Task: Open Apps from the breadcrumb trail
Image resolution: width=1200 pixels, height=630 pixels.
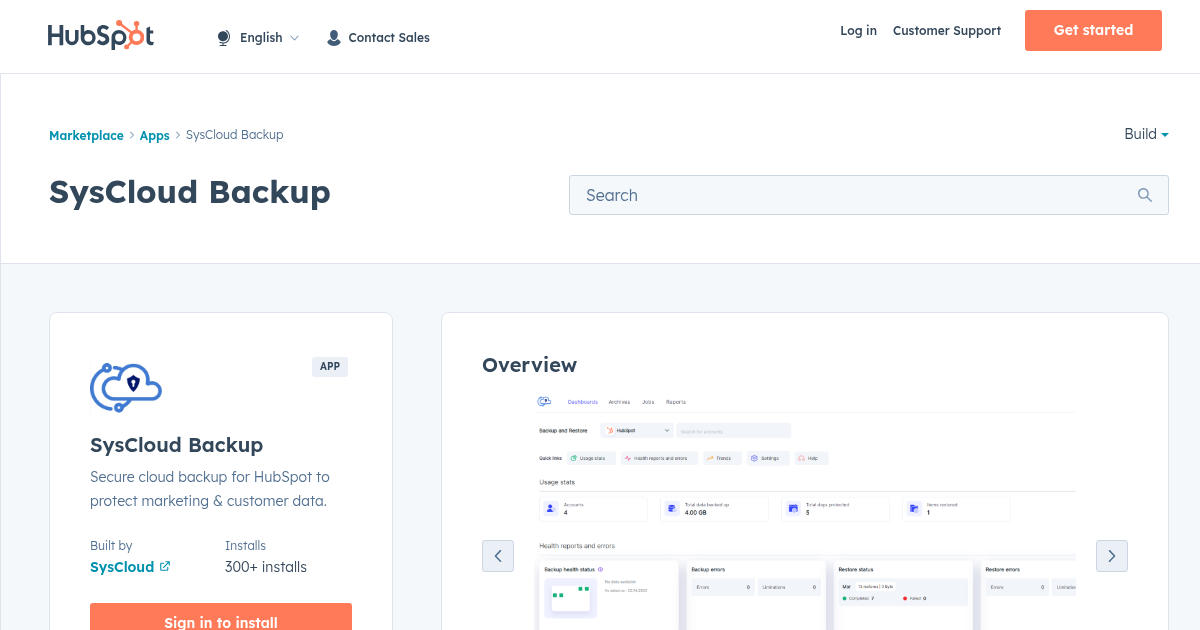Action: 154,135
